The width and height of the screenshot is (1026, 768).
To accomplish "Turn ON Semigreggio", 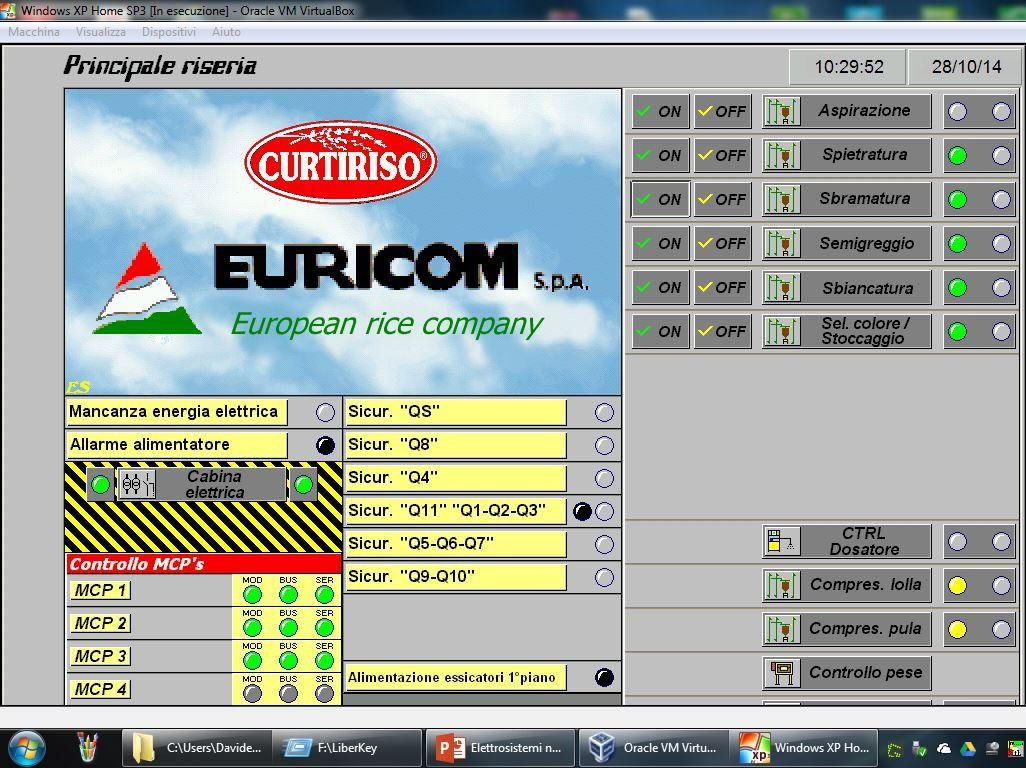I will [x=660, y=243].
